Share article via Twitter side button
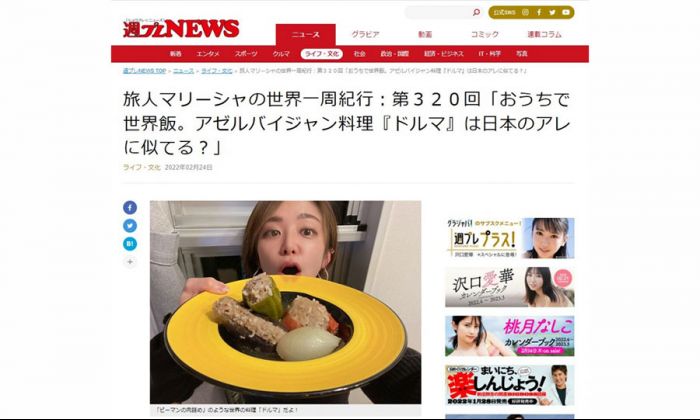700x420 pixels. point(130,226)
